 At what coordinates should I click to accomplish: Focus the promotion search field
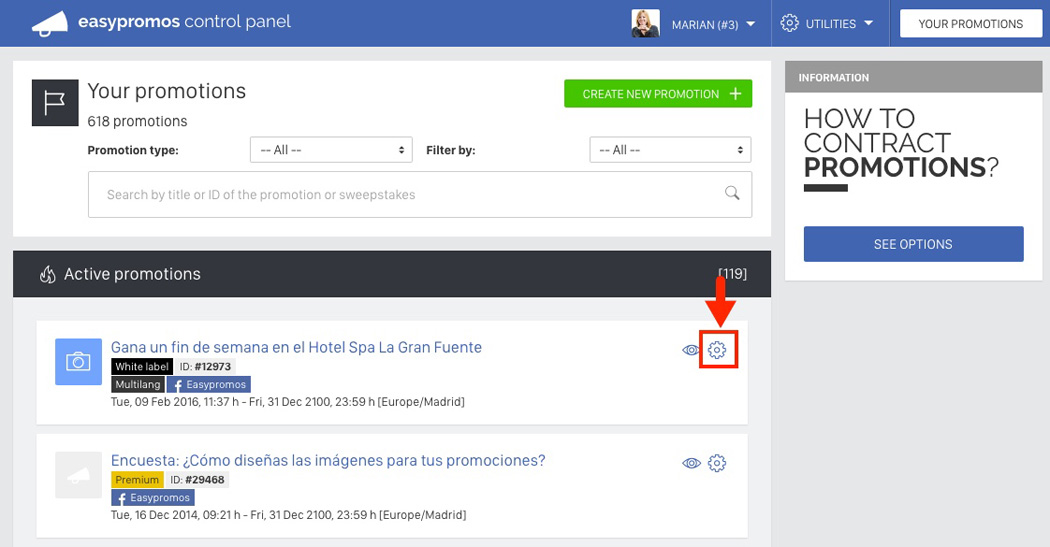coord(420,195)
